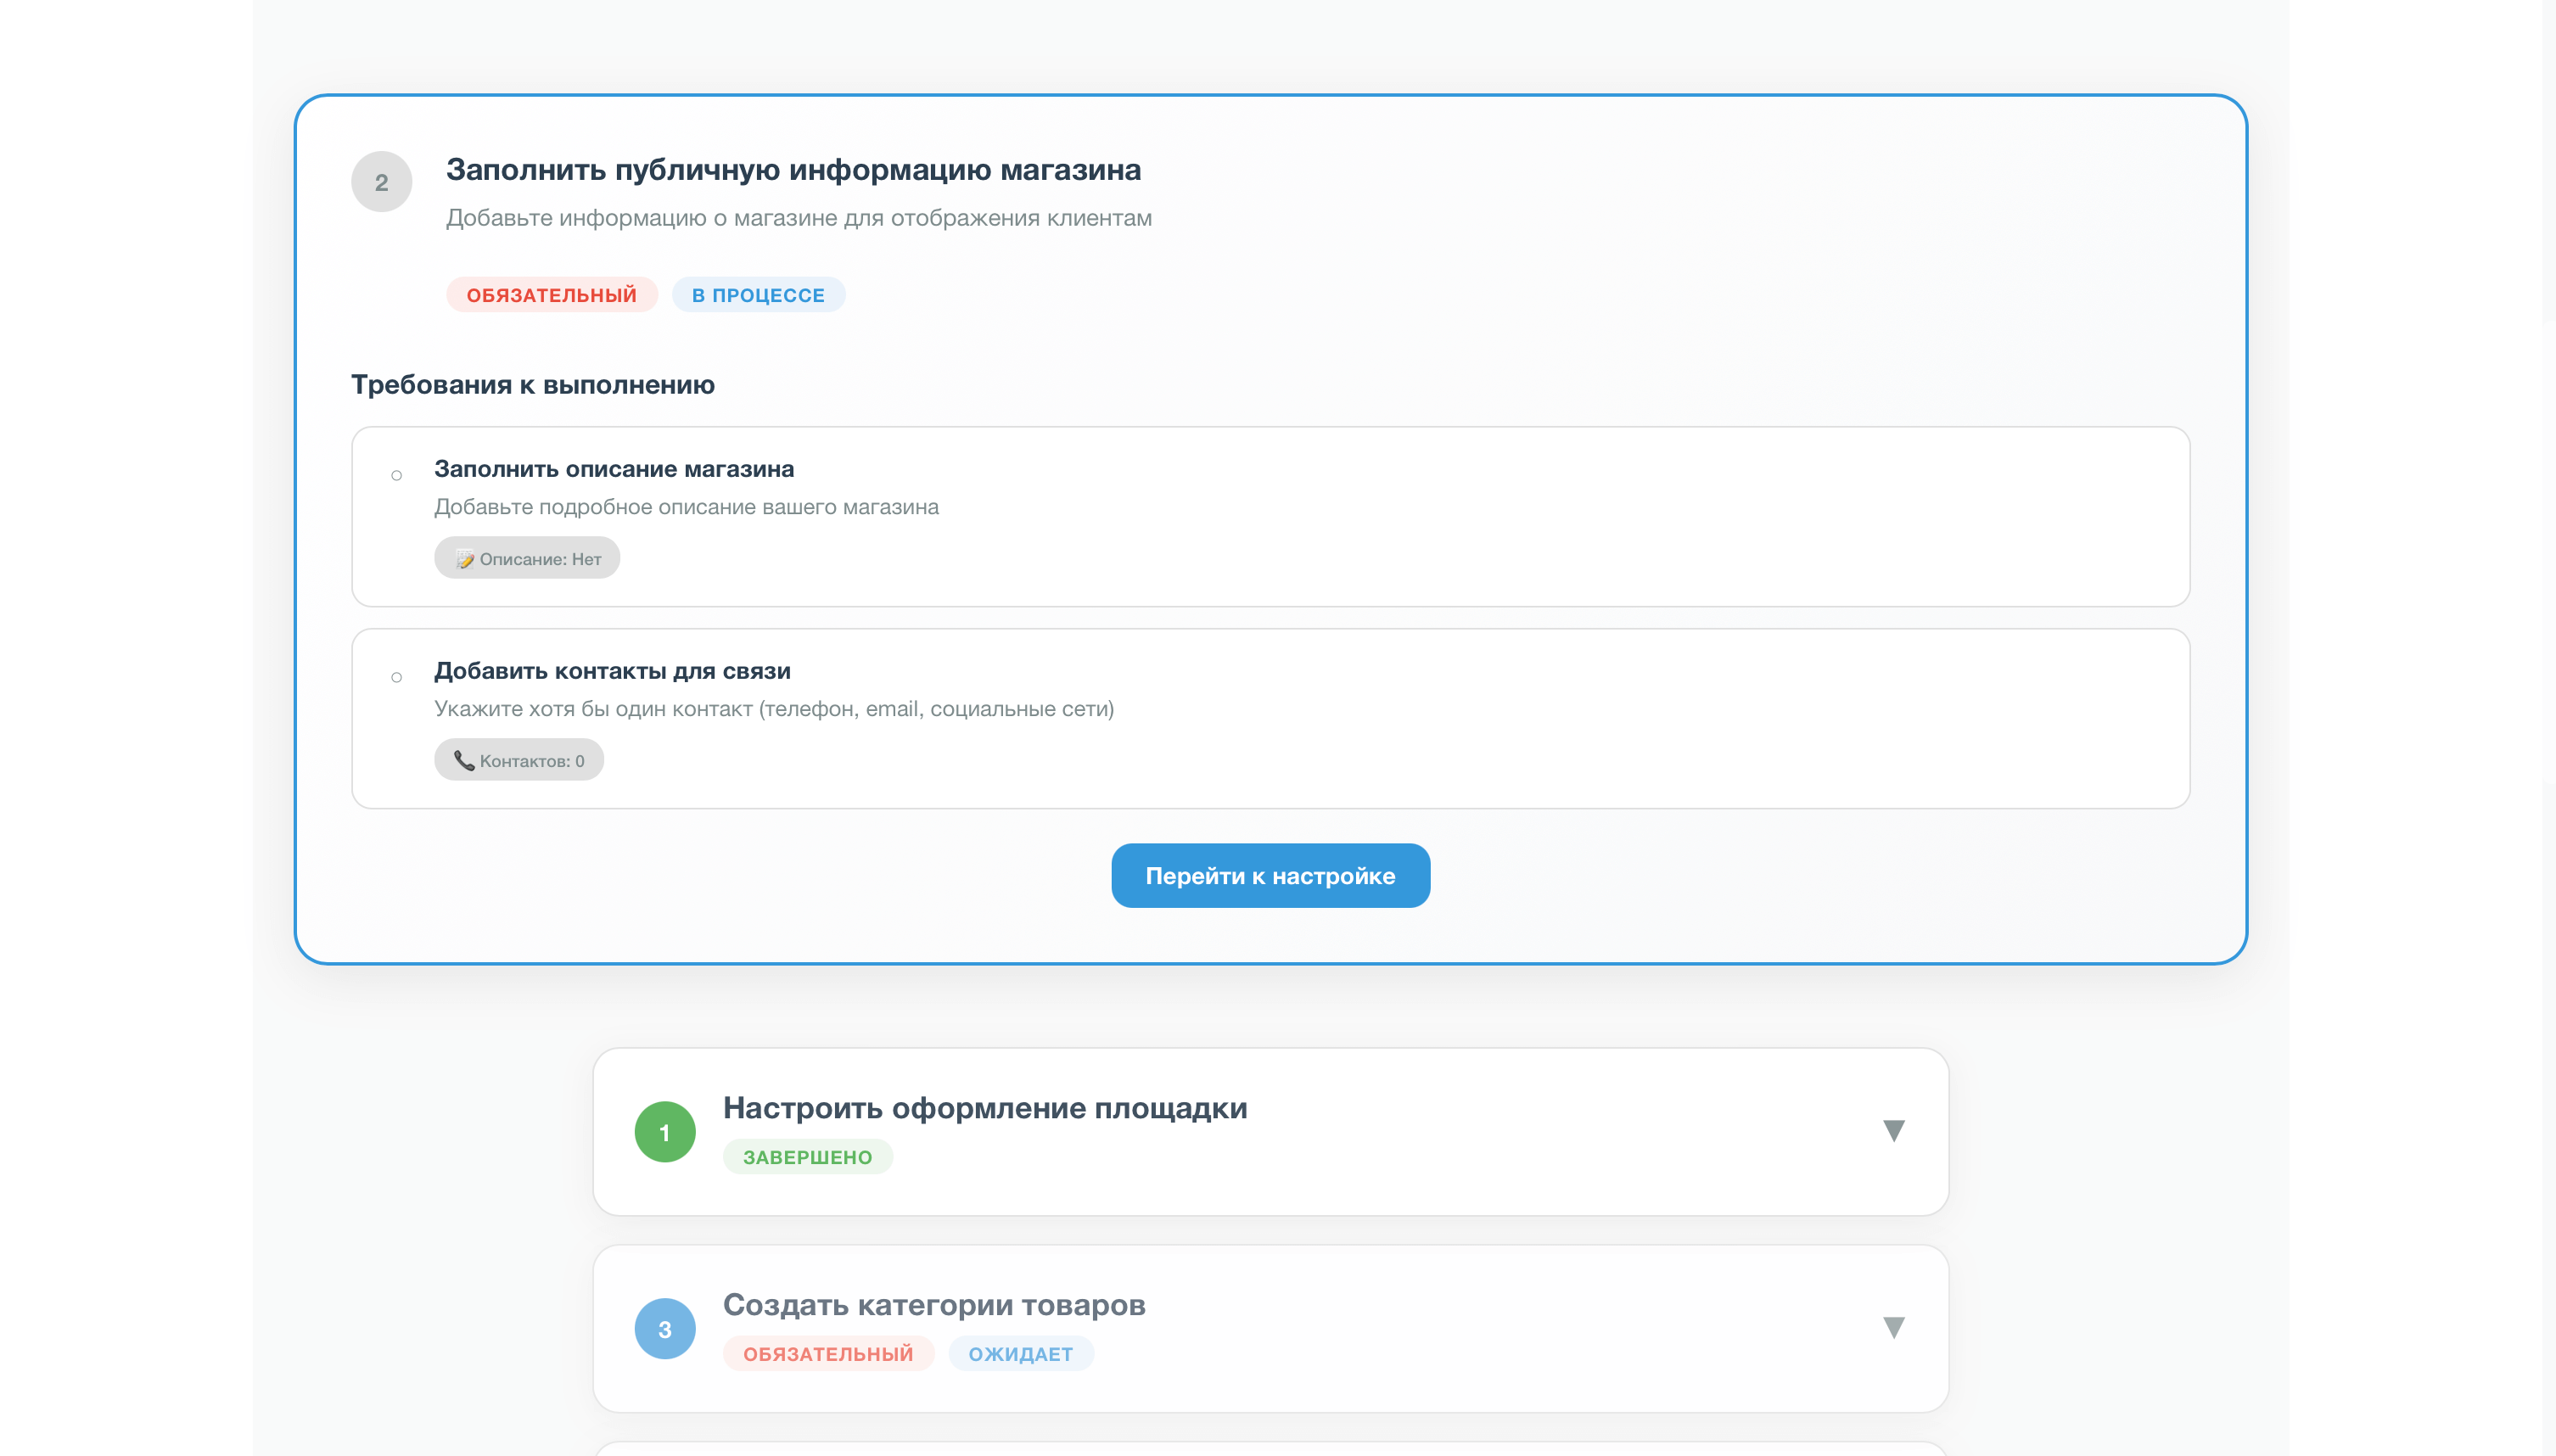Click the gray step "2" circle icon

coord(381,182)
